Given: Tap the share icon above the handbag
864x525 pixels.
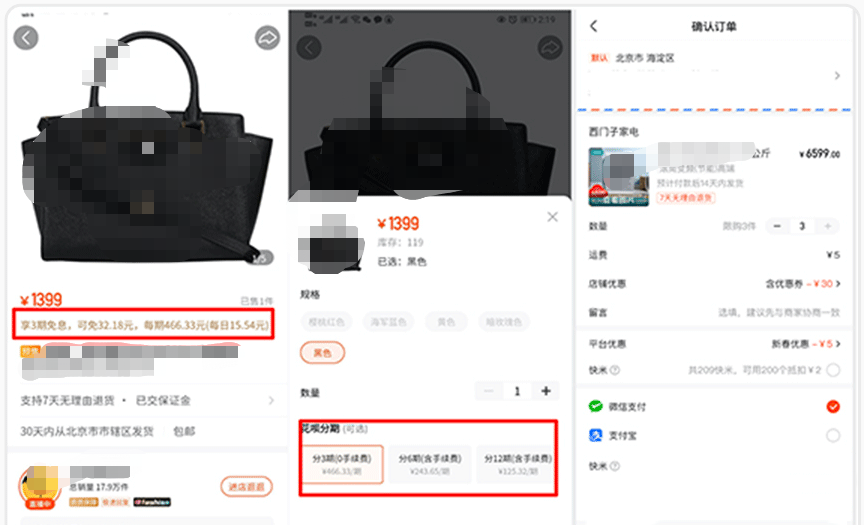Looking at the screenshot, I should pos(267,37).
